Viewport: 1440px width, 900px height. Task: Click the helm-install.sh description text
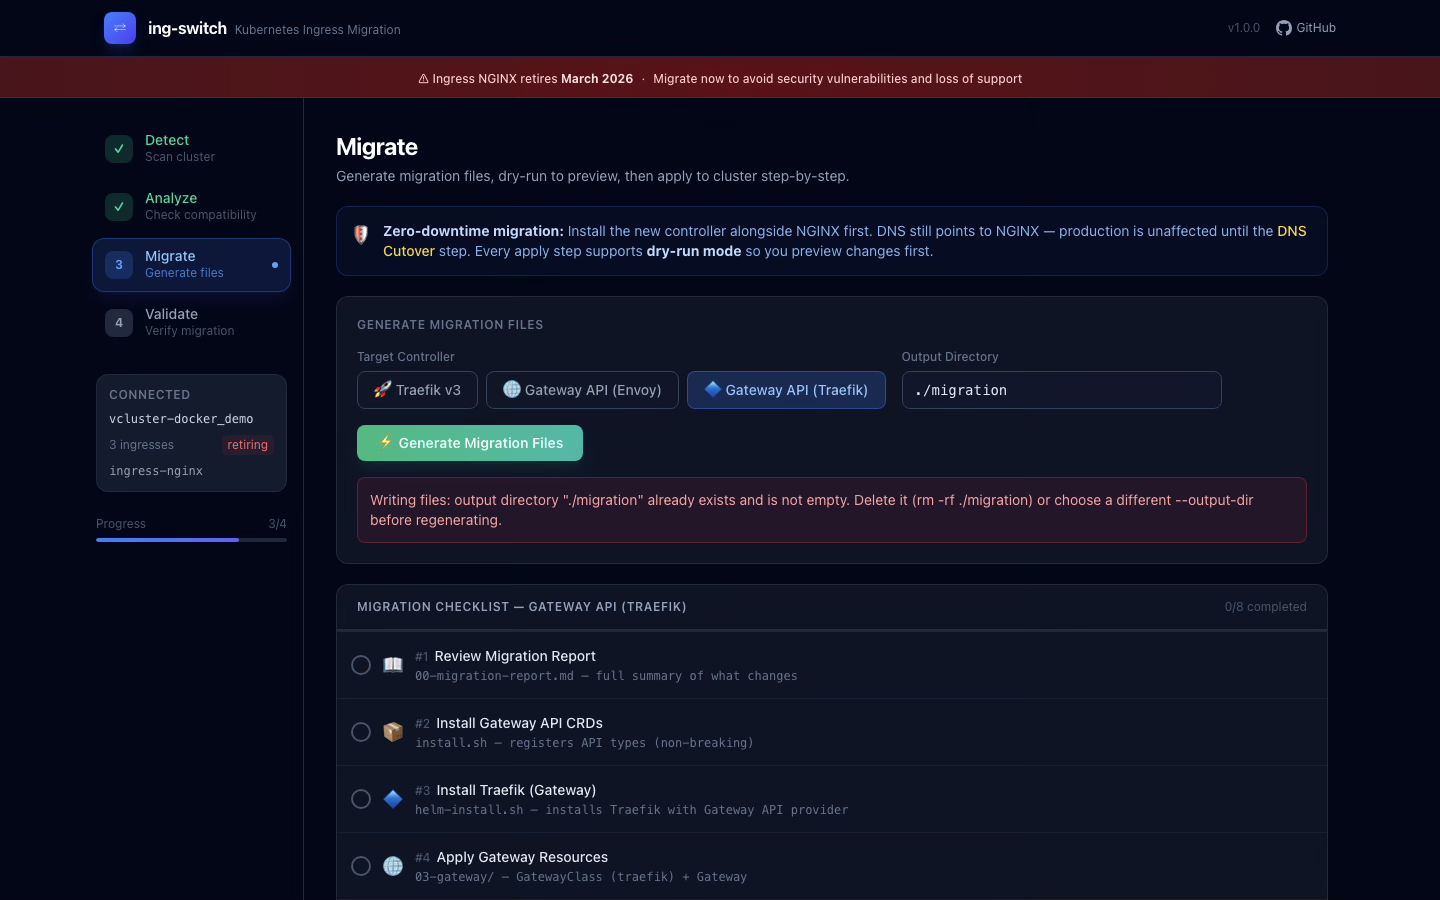631,810
